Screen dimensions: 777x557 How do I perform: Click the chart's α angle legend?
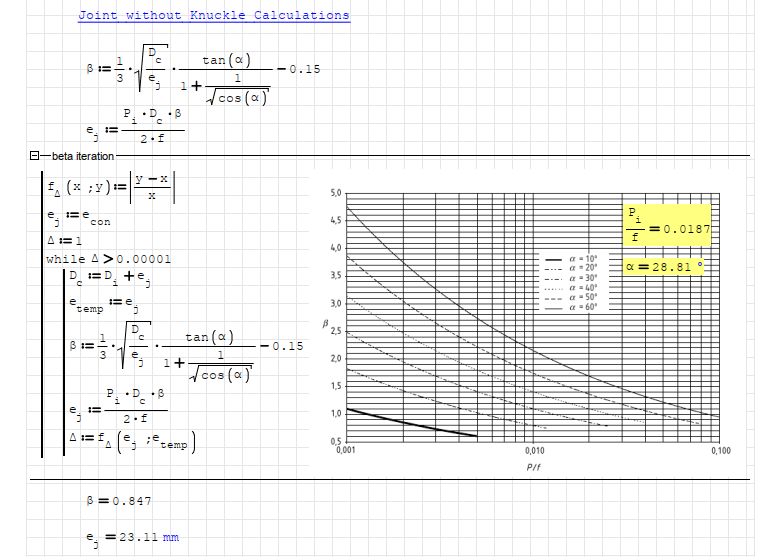(570, 283)
